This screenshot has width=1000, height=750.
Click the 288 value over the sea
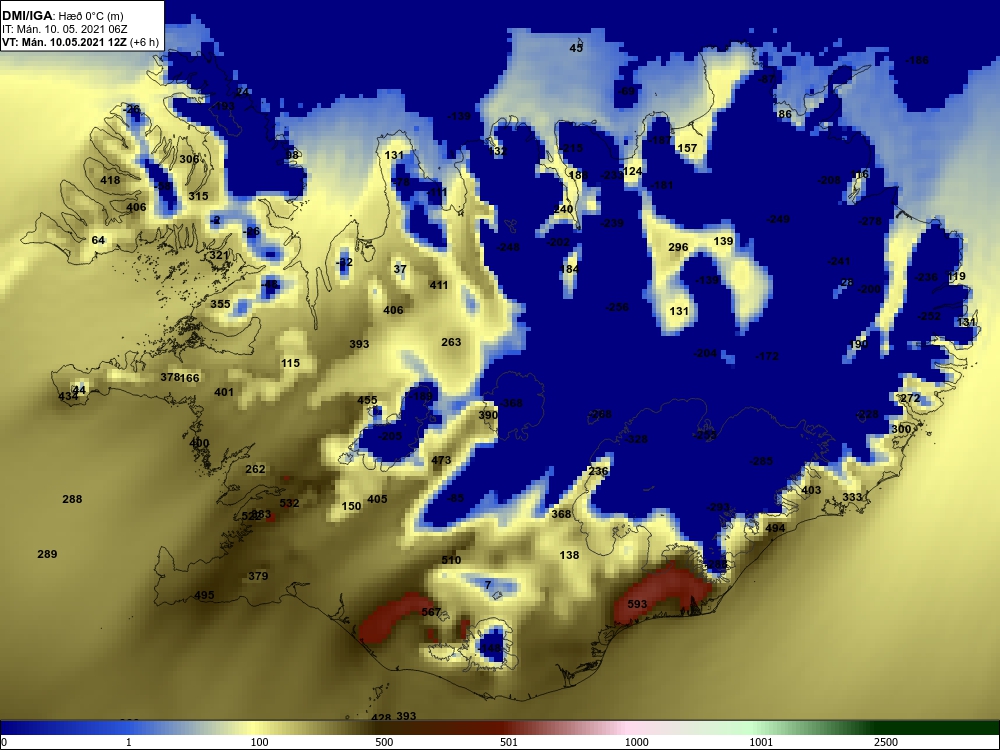click(72, 499)
